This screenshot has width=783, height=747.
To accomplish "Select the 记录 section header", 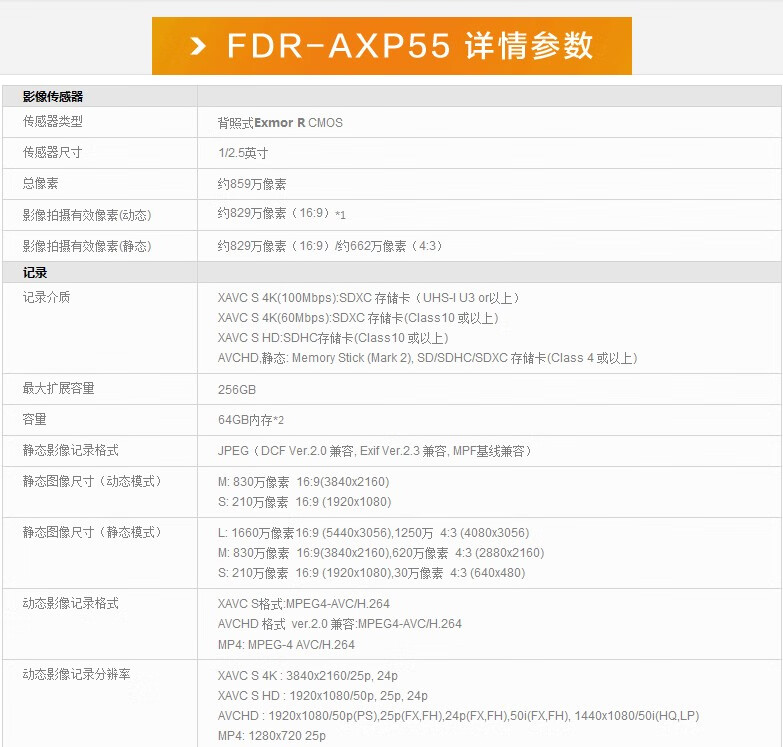I will click(35, 272).
